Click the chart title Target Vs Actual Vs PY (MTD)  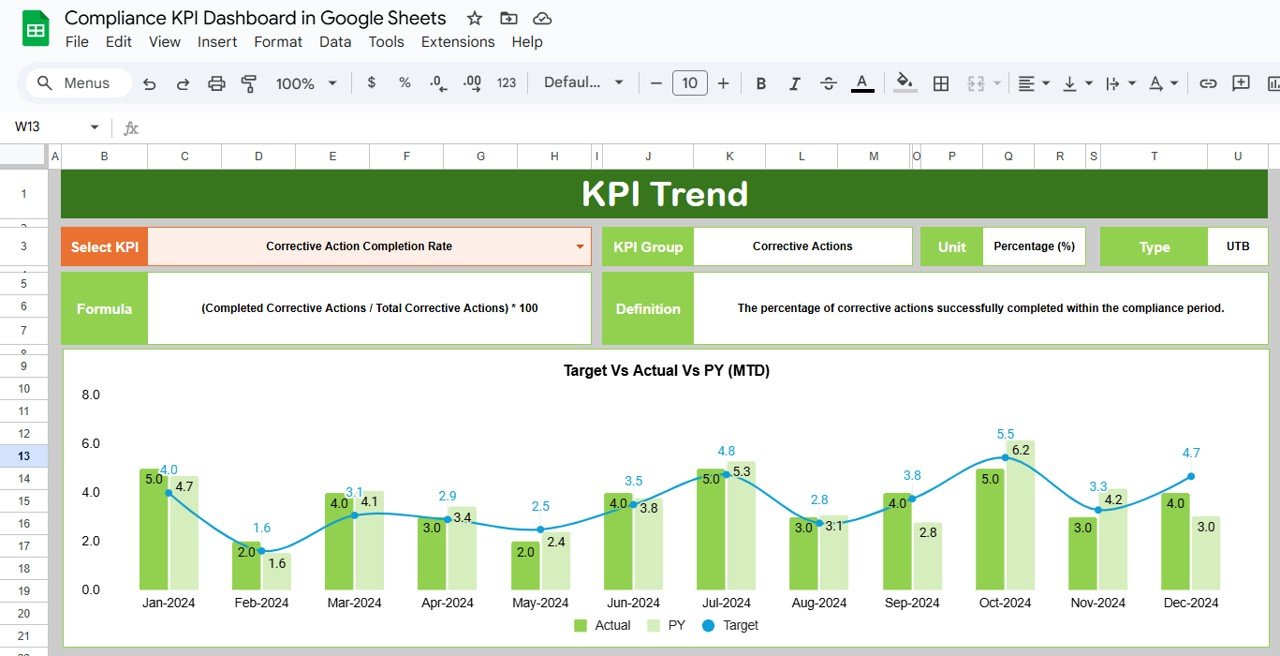point(666,370)
